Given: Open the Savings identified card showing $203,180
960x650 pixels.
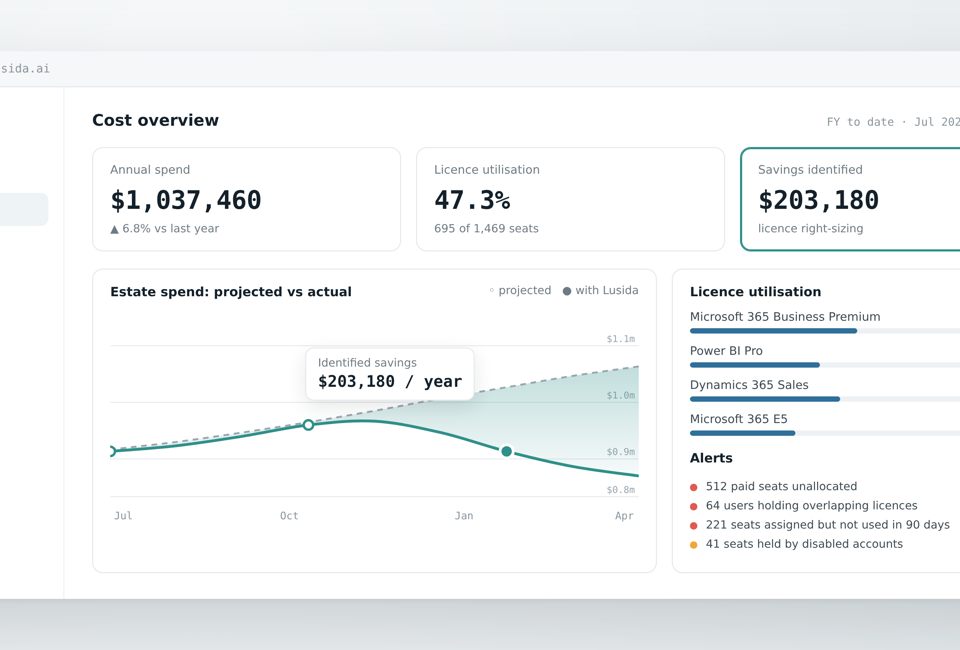Looking at the screenshot, I should point(850,199).
